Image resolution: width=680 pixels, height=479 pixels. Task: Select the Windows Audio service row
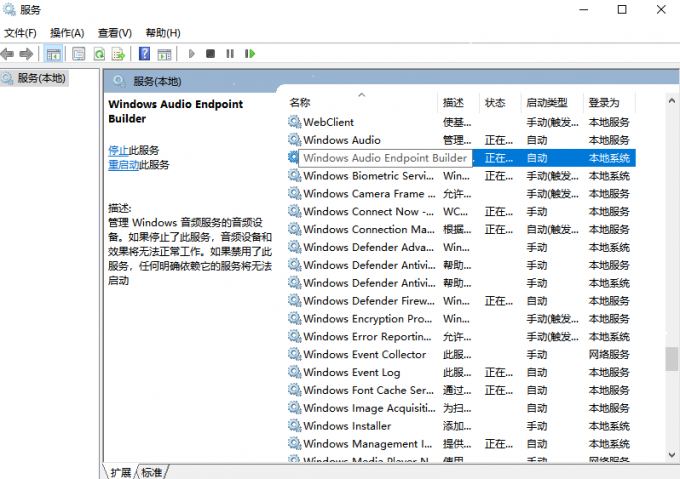click(461, 140)
